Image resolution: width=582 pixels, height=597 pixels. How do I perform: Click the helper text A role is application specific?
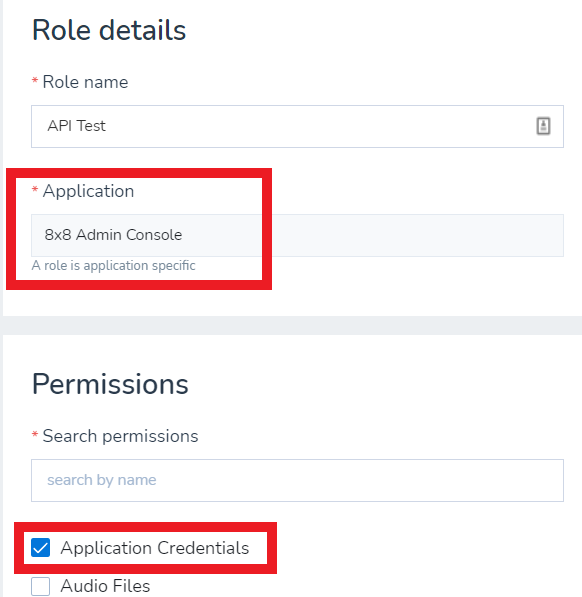(113, 265)
